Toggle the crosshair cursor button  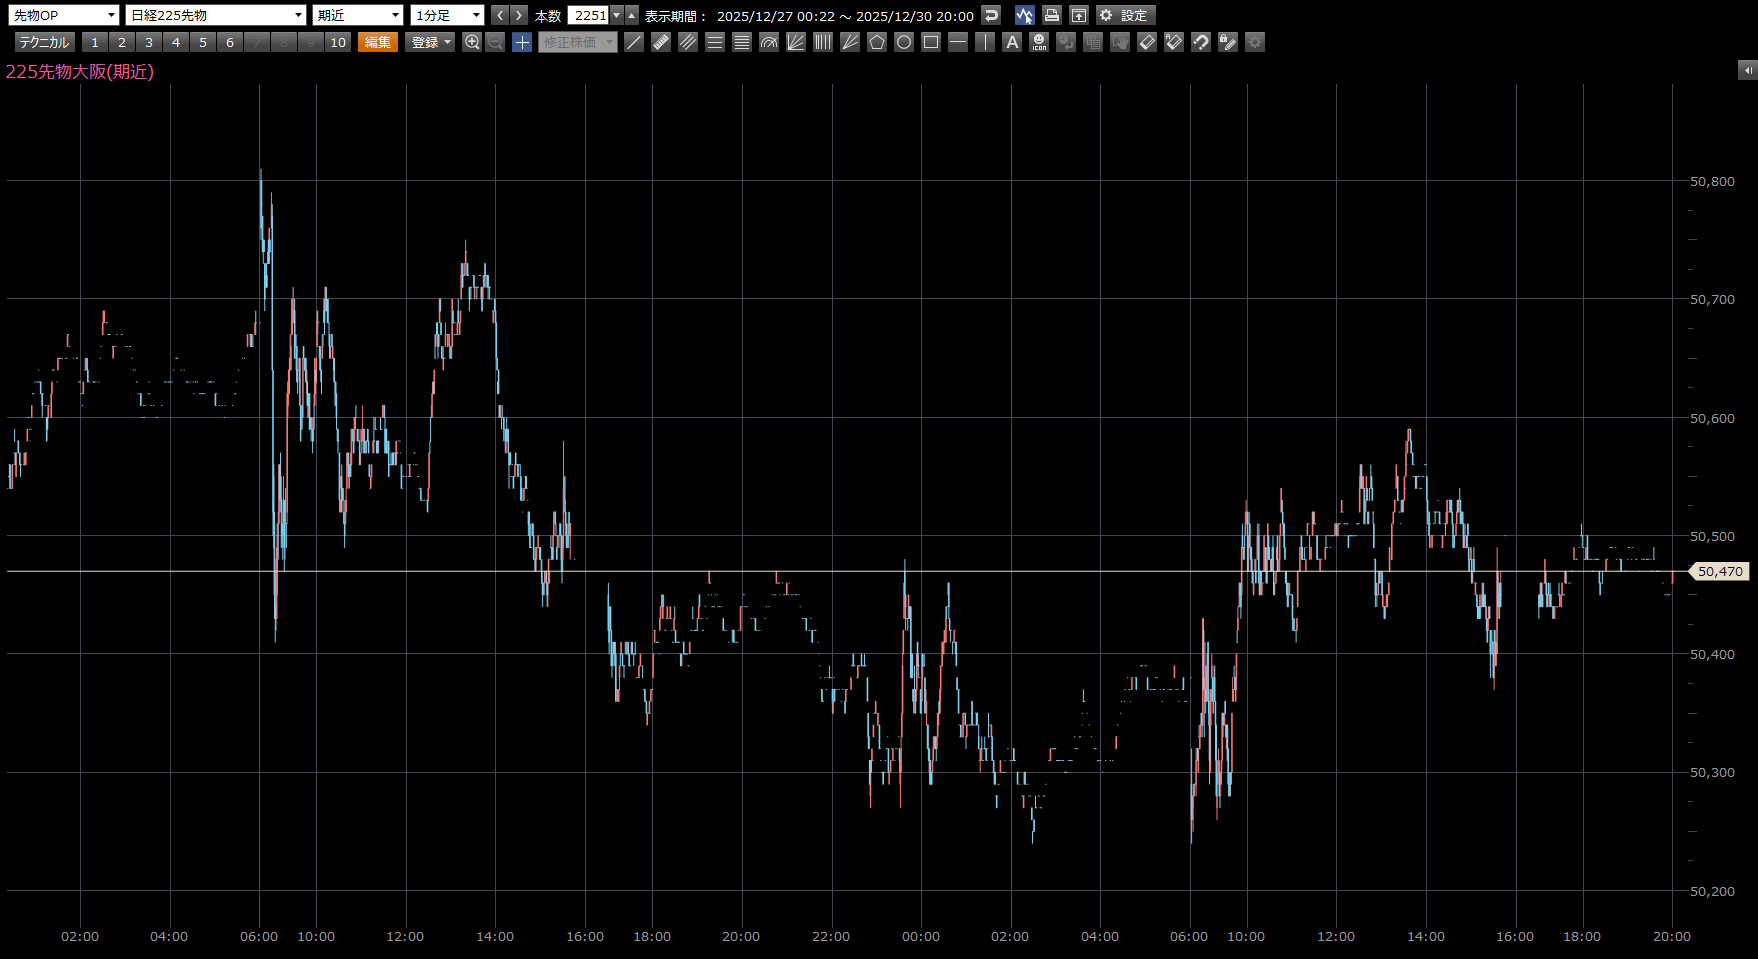[x=522, y=42]
